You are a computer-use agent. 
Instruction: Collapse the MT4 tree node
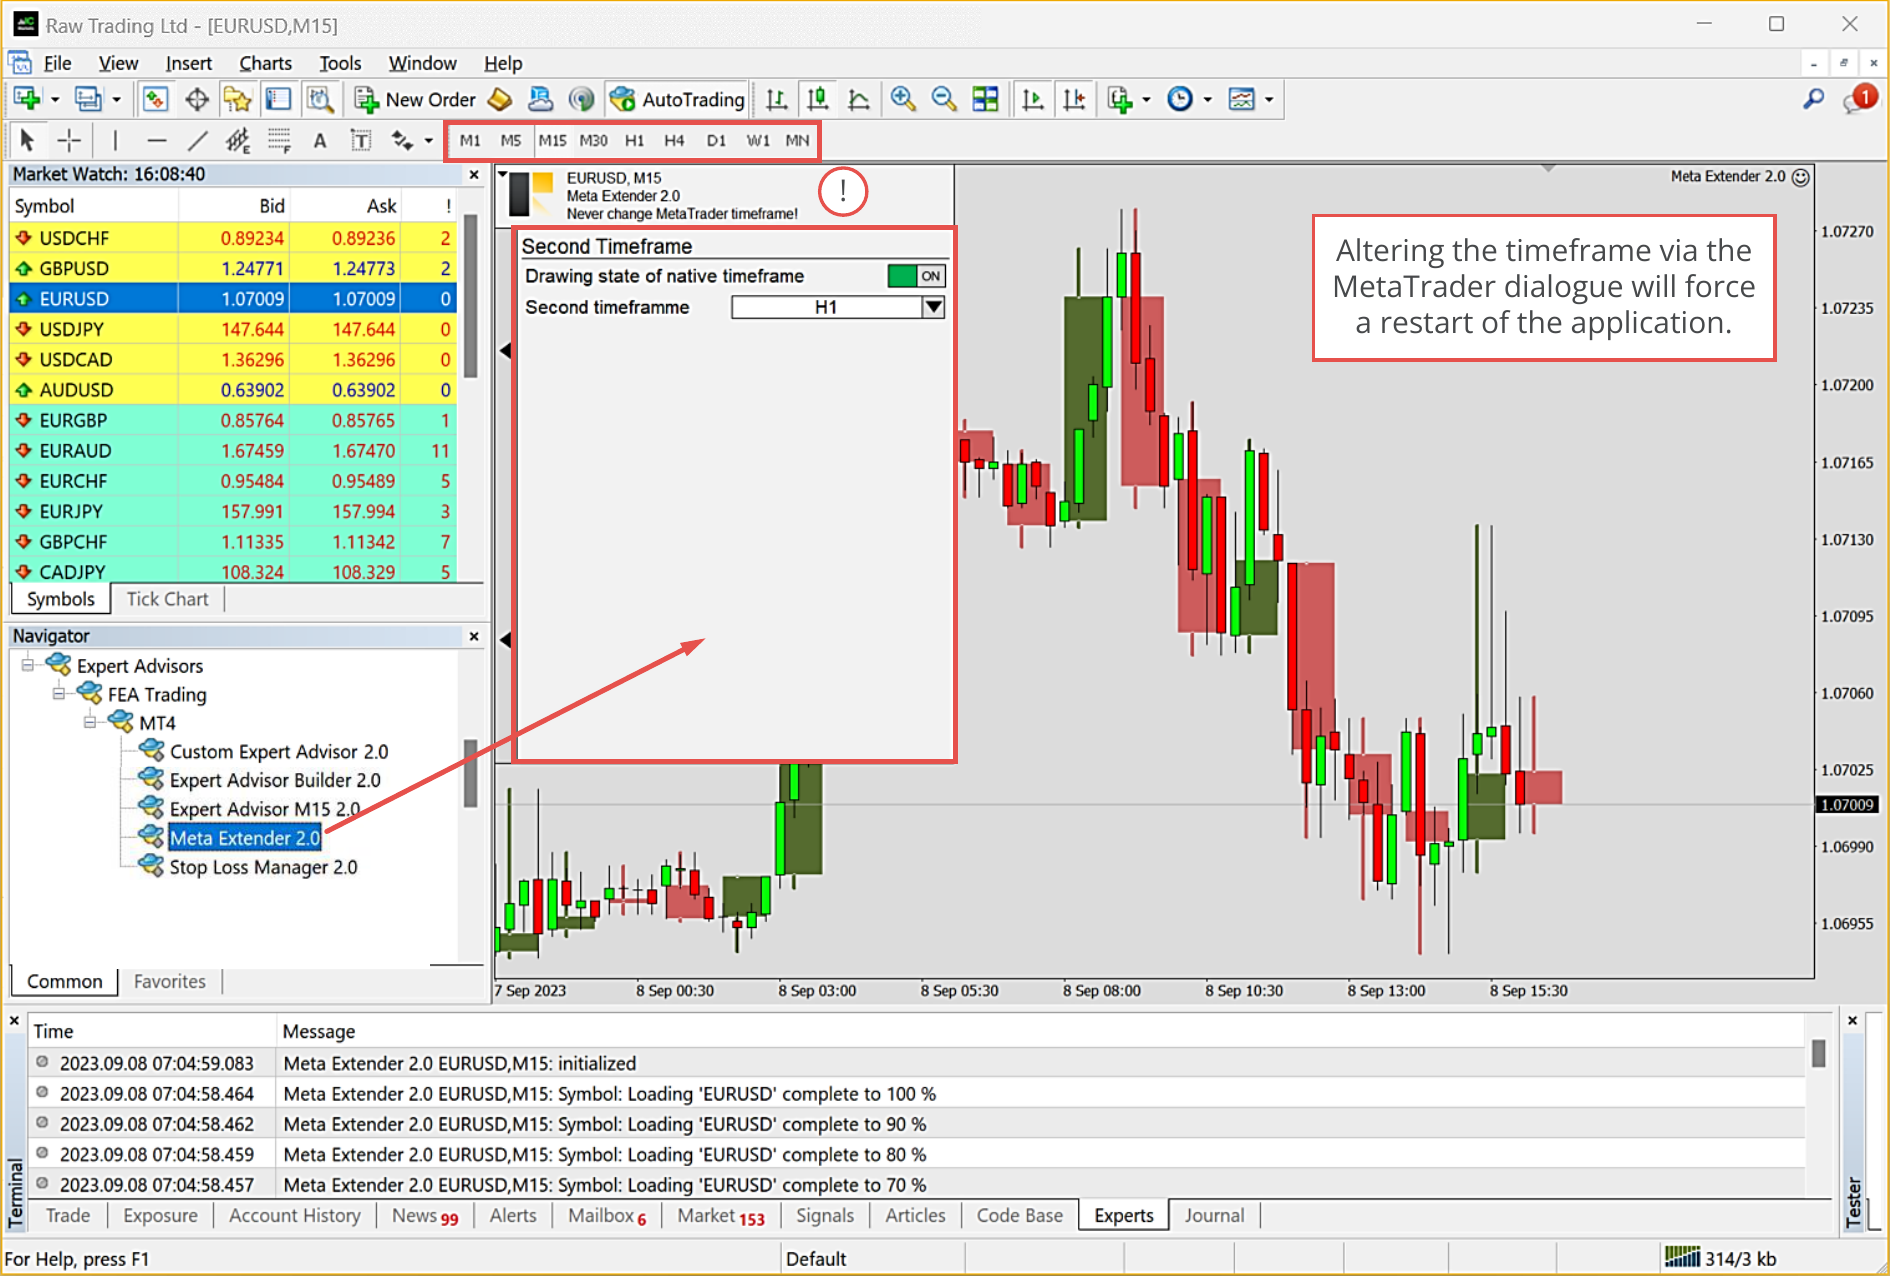pyautogui.click(x=90, y=722)
